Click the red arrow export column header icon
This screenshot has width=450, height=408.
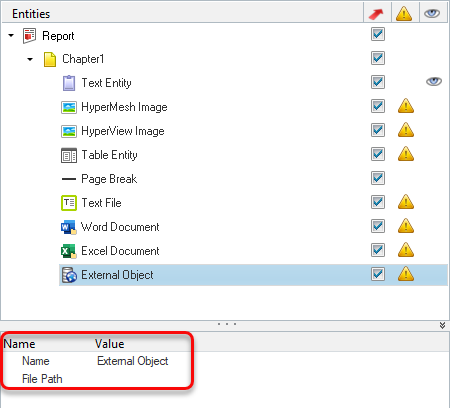(x=376, y=14)
